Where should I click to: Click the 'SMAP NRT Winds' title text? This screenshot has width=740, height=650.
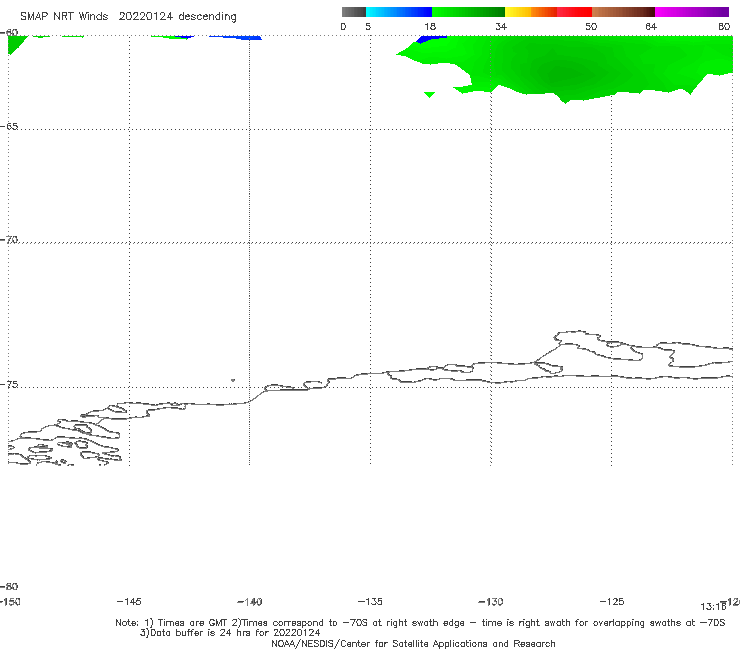click(64, 17)
